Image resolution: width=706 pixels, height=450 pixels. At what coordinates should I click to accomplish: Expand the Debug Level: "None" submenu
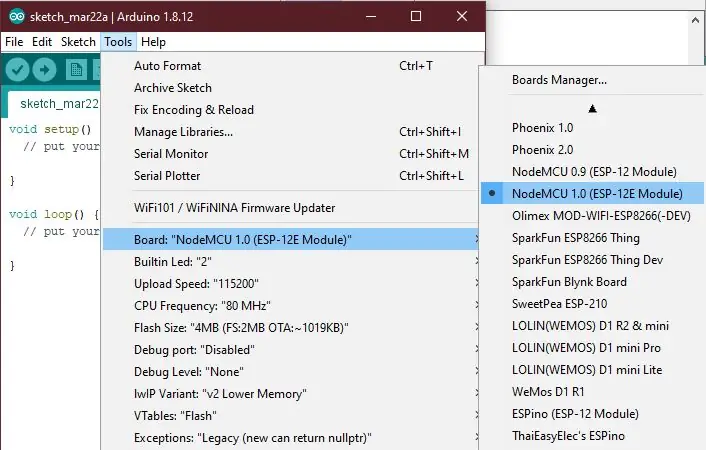tap(291, 372)
